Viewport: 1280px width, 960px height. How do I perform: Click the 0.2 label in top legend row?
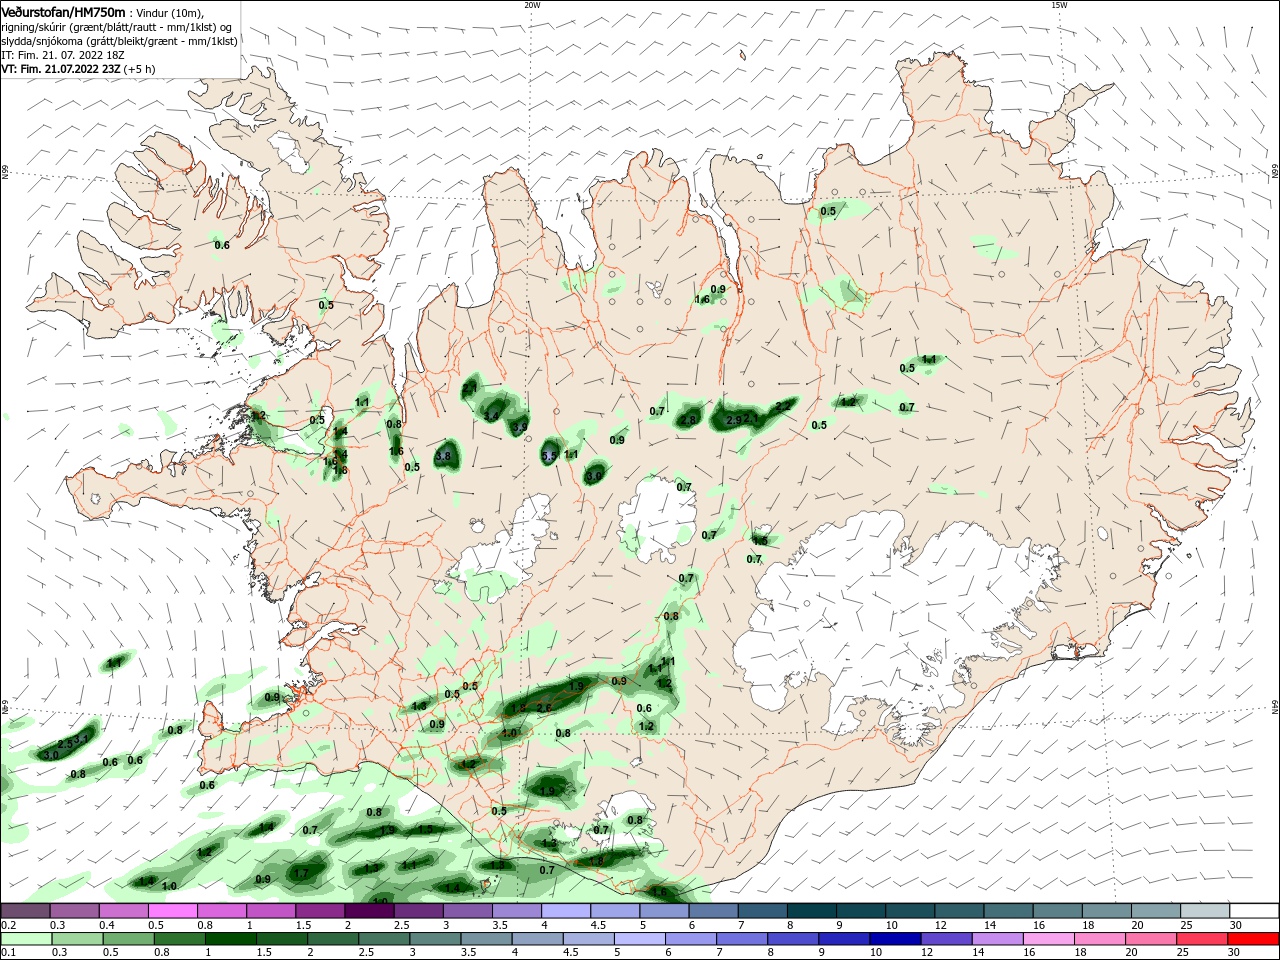[x=8, y=925]
